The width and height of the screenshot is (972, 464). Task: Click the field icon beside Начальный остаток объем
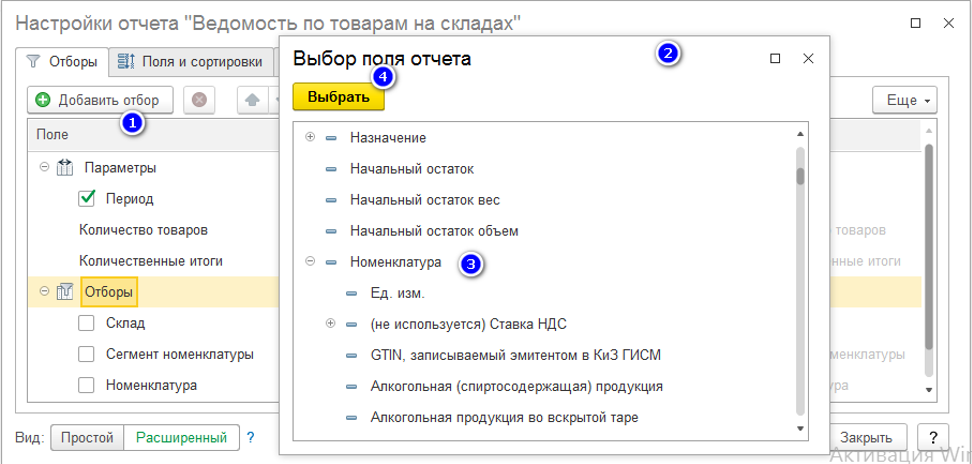pyautogui.click(x=331, y=231)
